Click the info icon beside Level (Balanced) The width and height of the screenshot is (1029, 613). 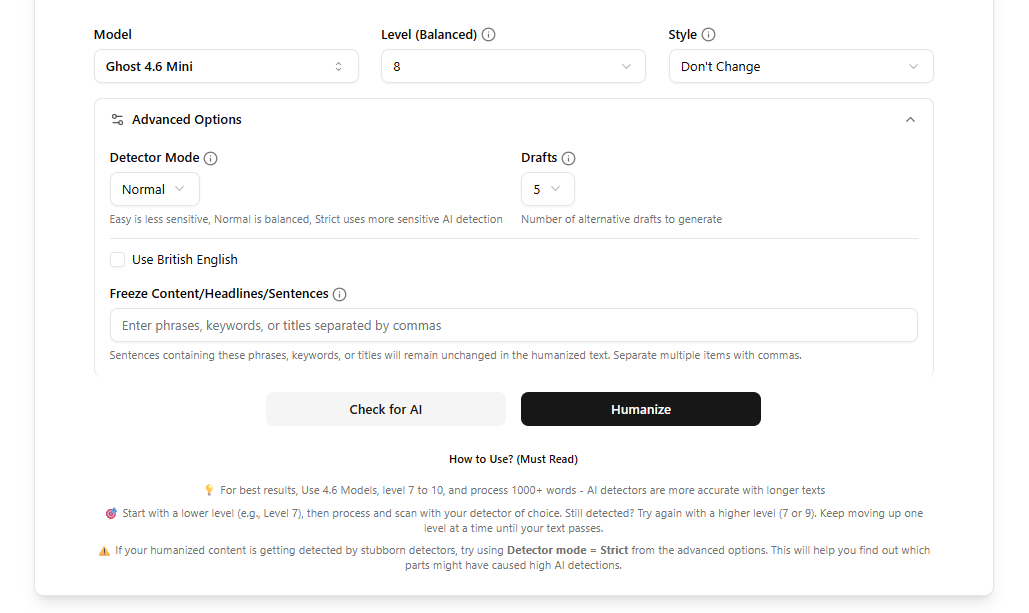(x=489, y=34)
